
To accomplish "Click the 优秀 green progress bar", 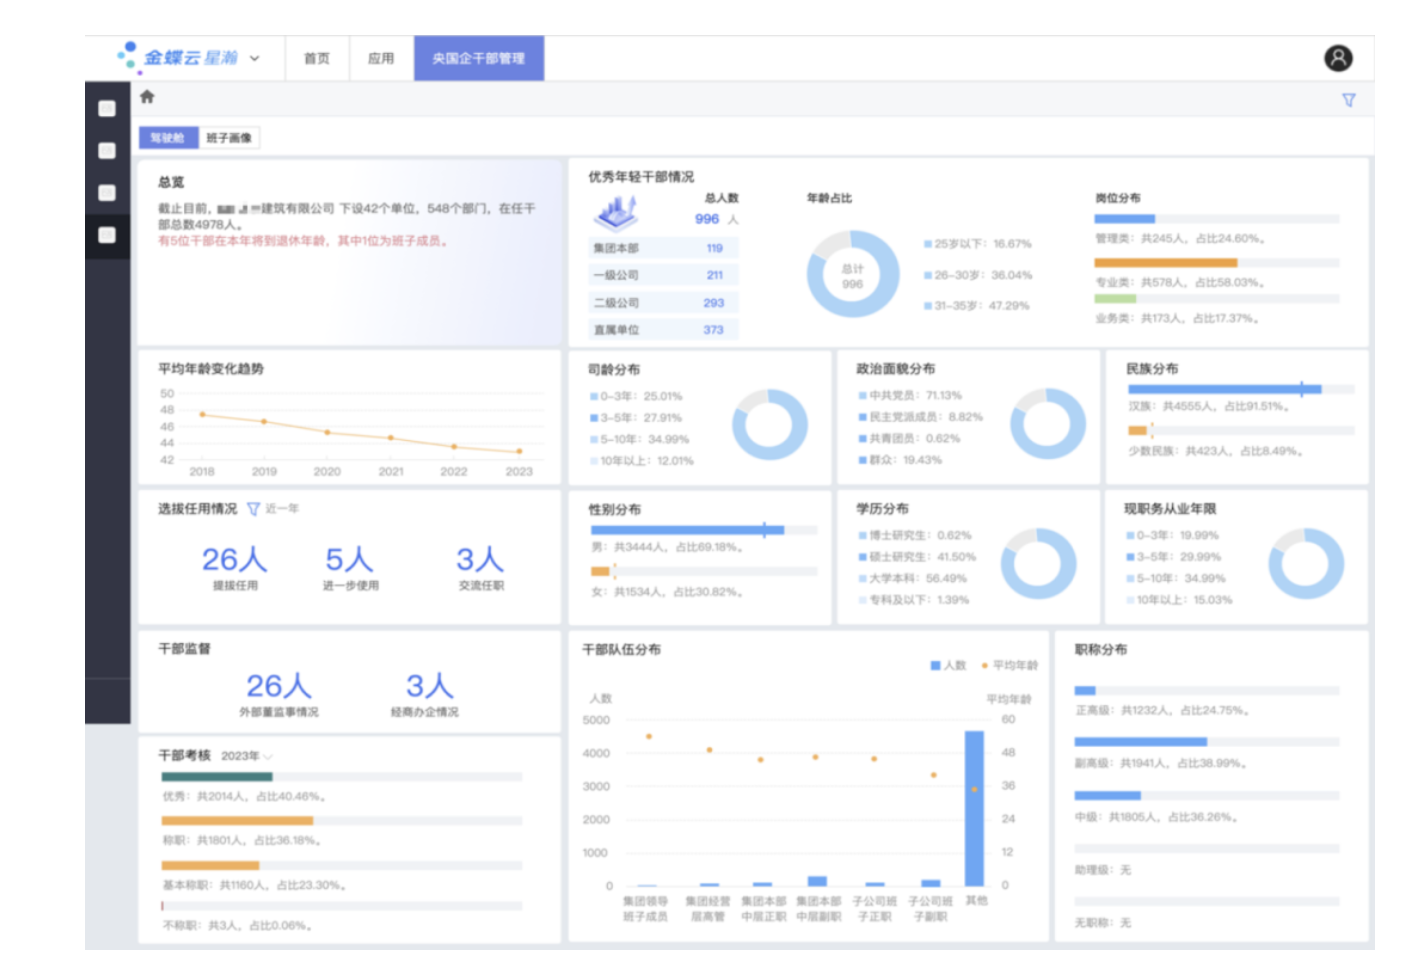I will pyautogui.click(x=217, y=776).
